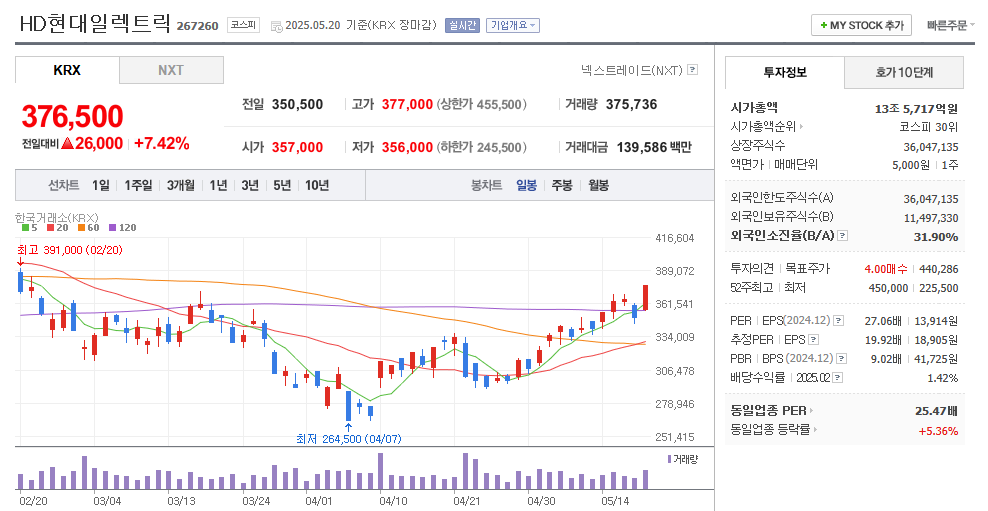988x511 pixels.
Task: Click the purple 120-day average legend square
Action: (x=112, y=228)
